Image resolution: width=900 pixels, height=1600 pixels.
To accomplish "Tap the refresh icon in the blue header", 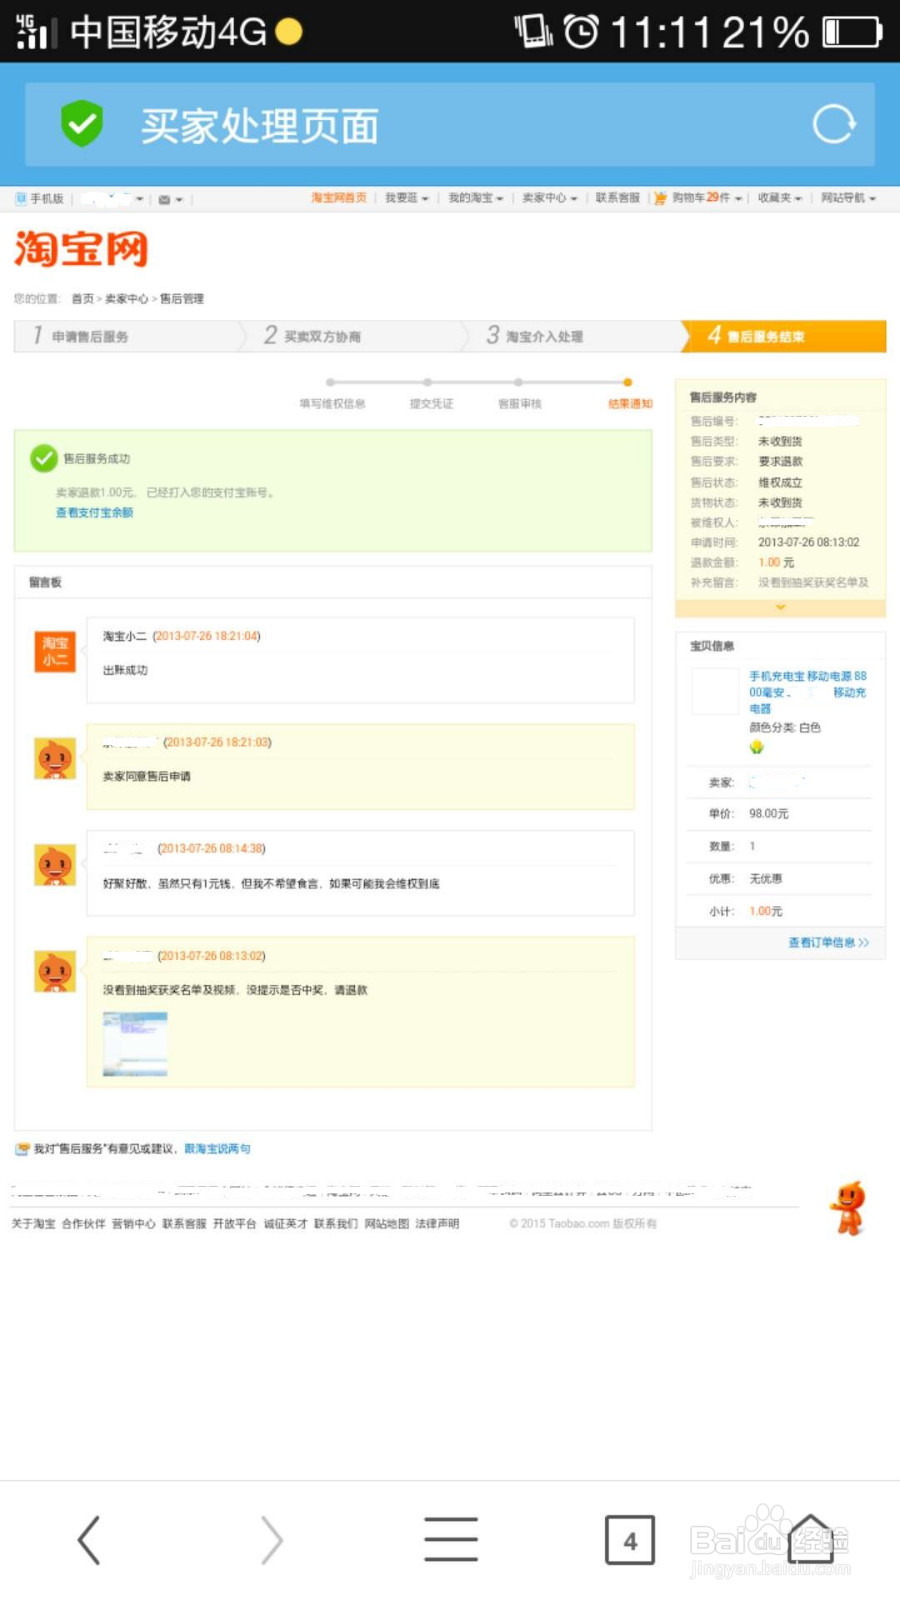I will click(833, 124).
